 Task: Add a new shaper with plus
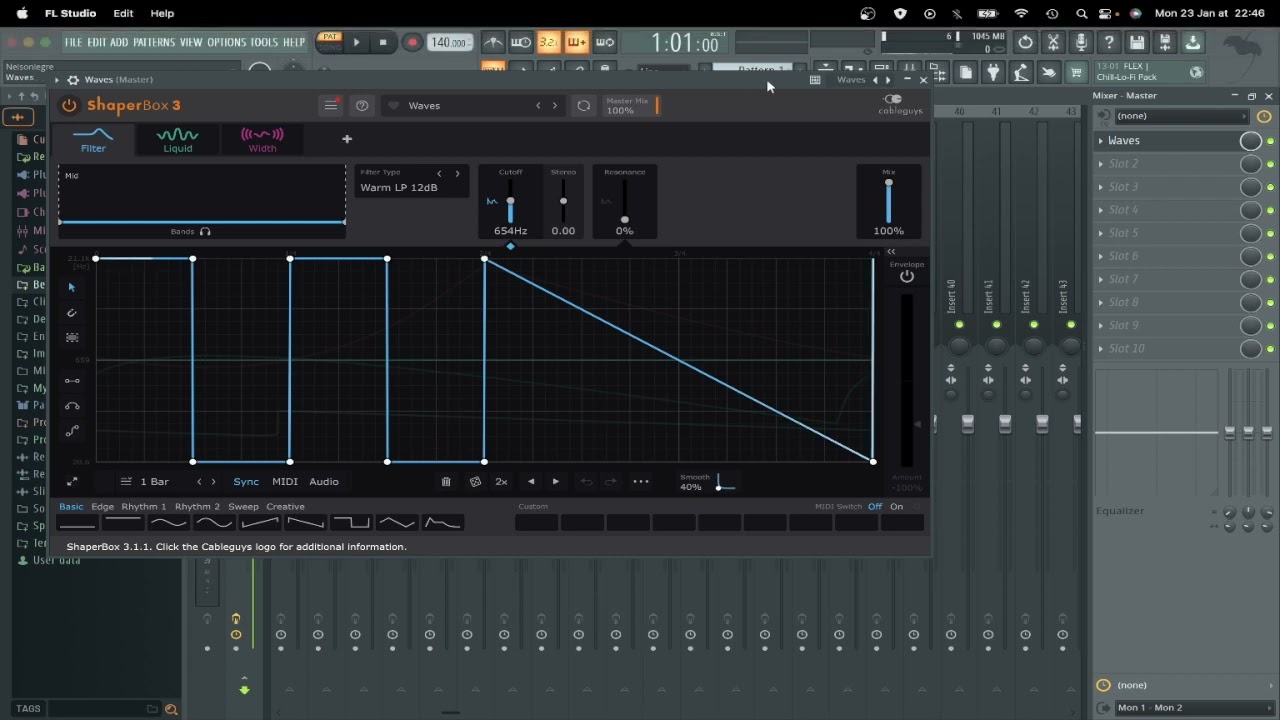(x=347, y=139)
